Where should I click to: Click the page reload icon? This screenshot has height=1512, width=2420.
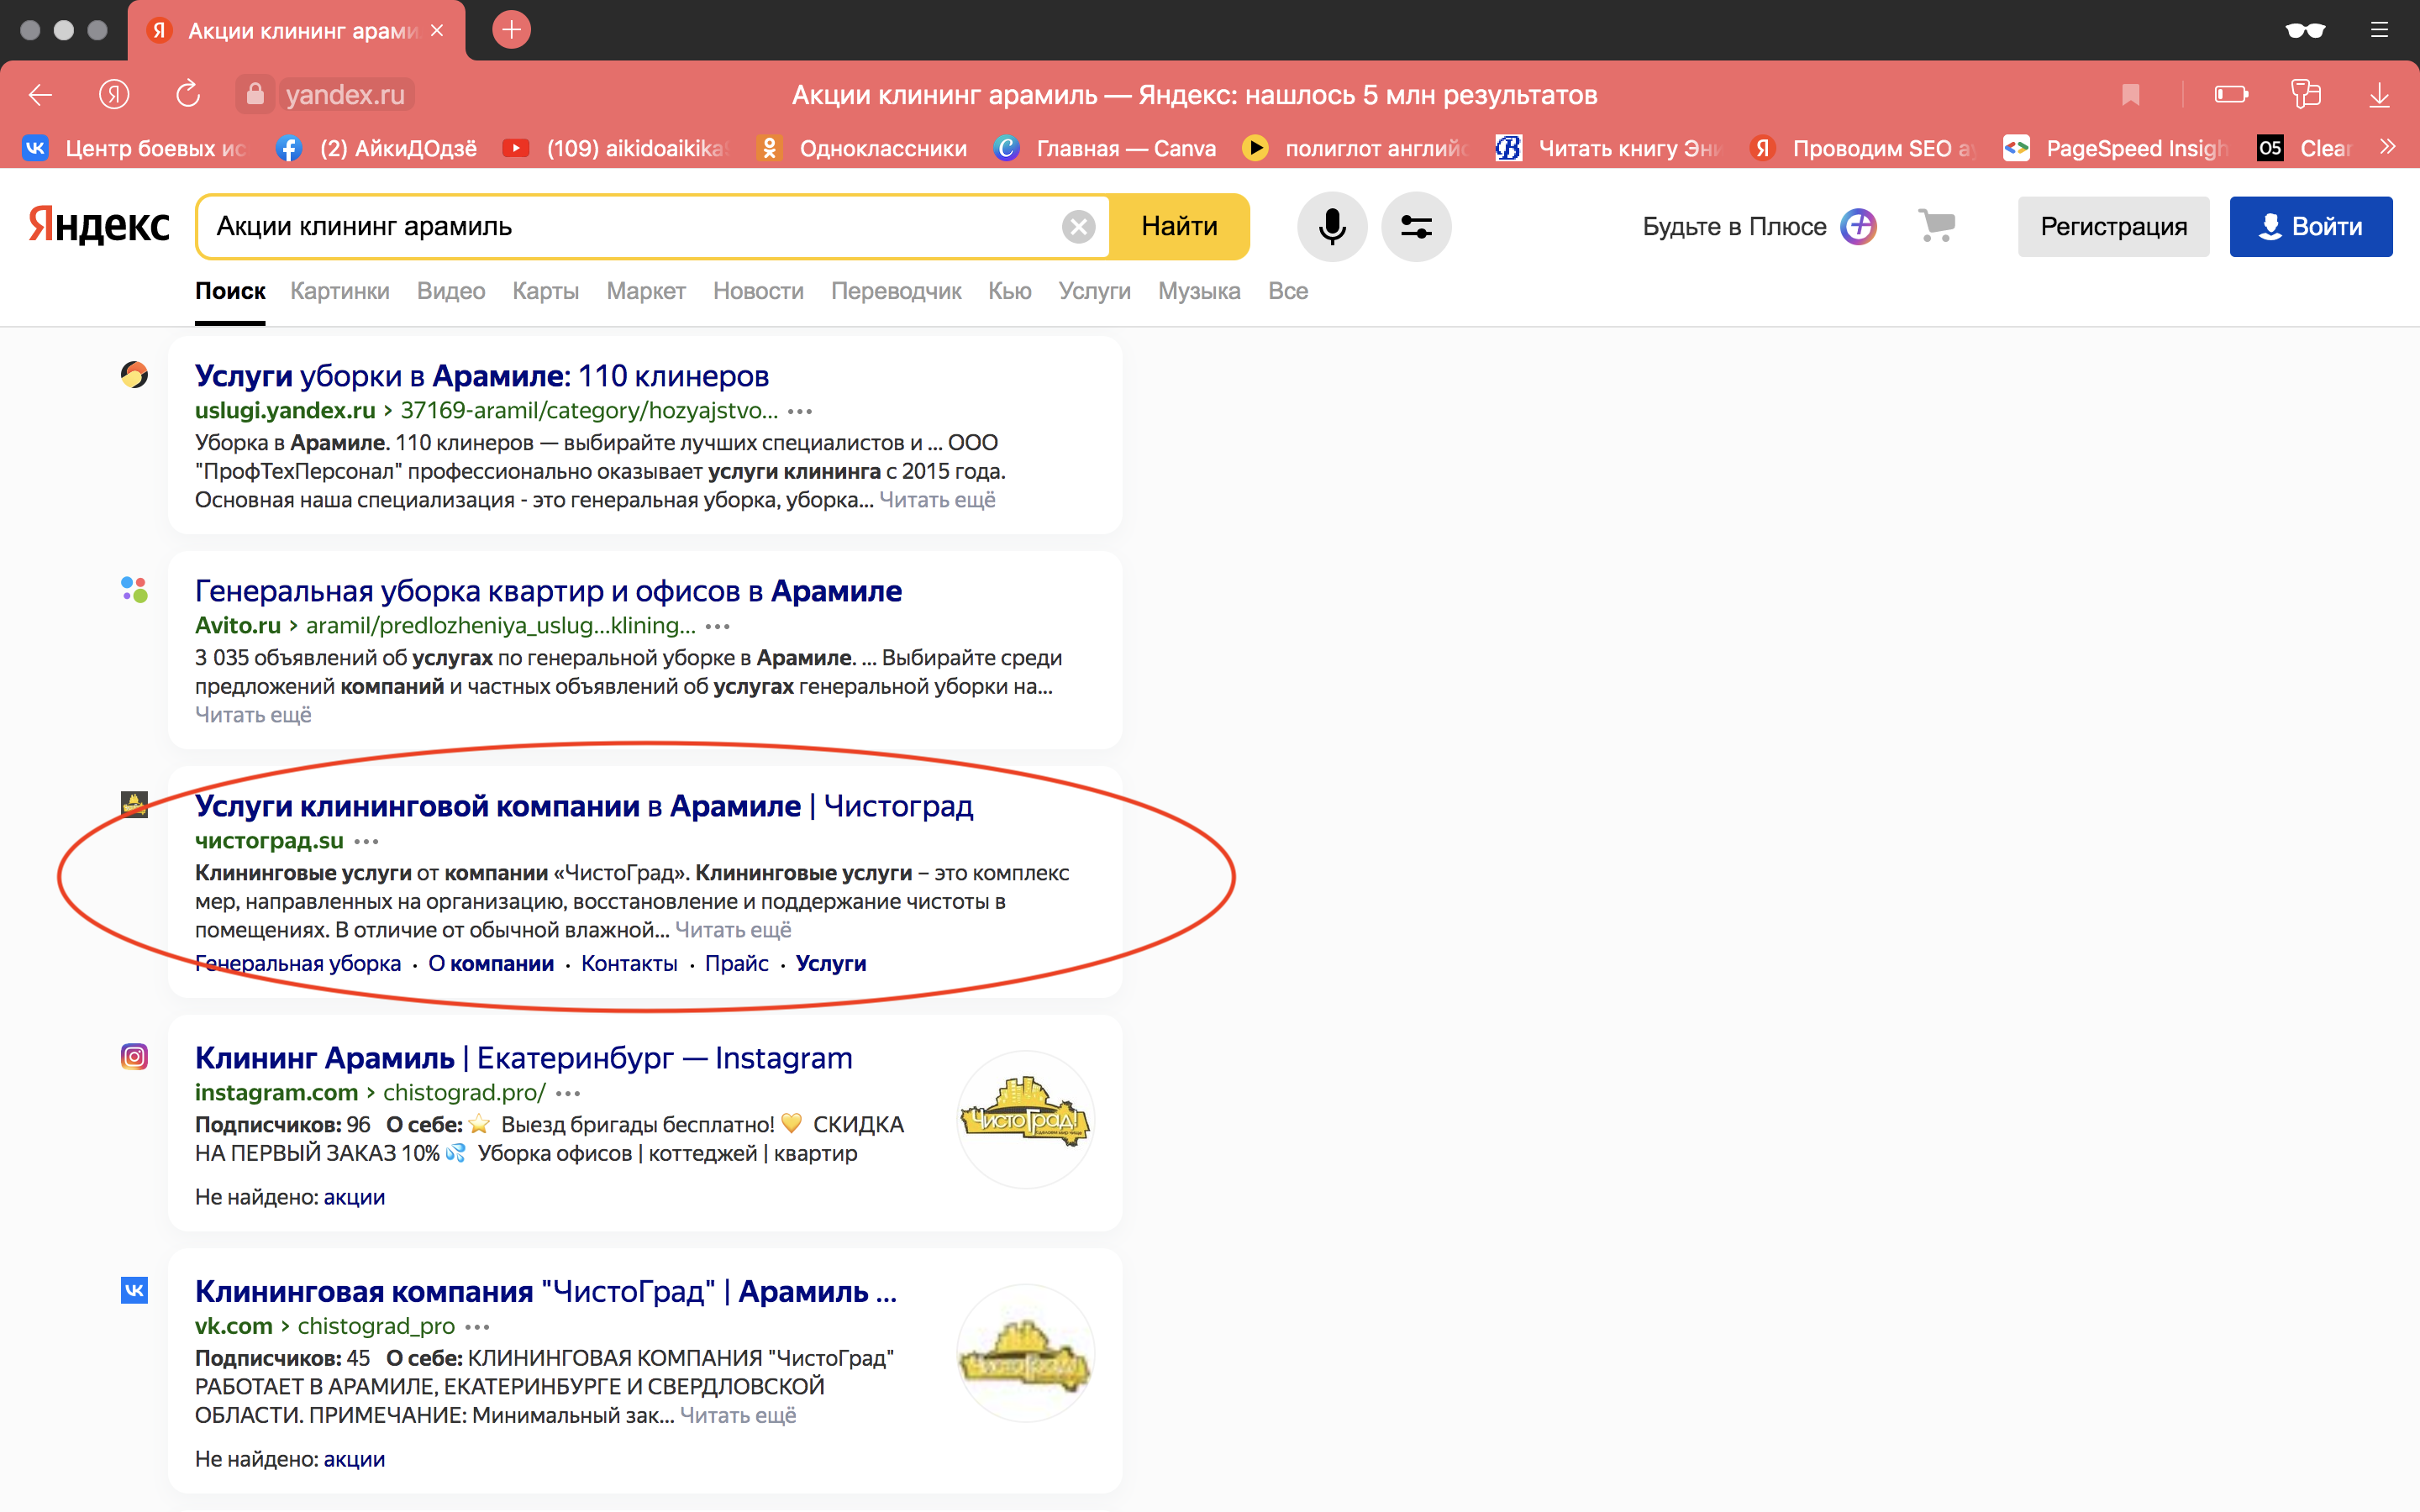[187, 95]
